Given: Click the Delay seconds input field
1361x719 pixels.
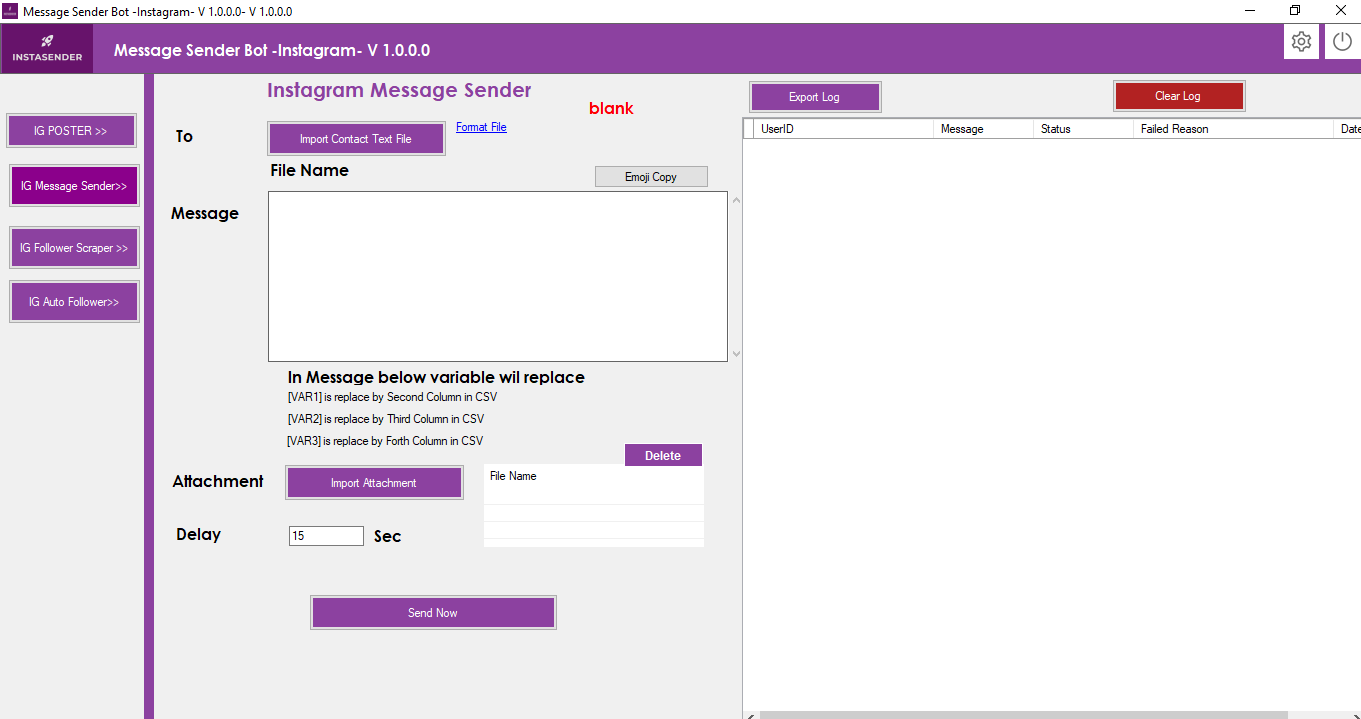Looking at the screenshot, I should click(326, 536).
